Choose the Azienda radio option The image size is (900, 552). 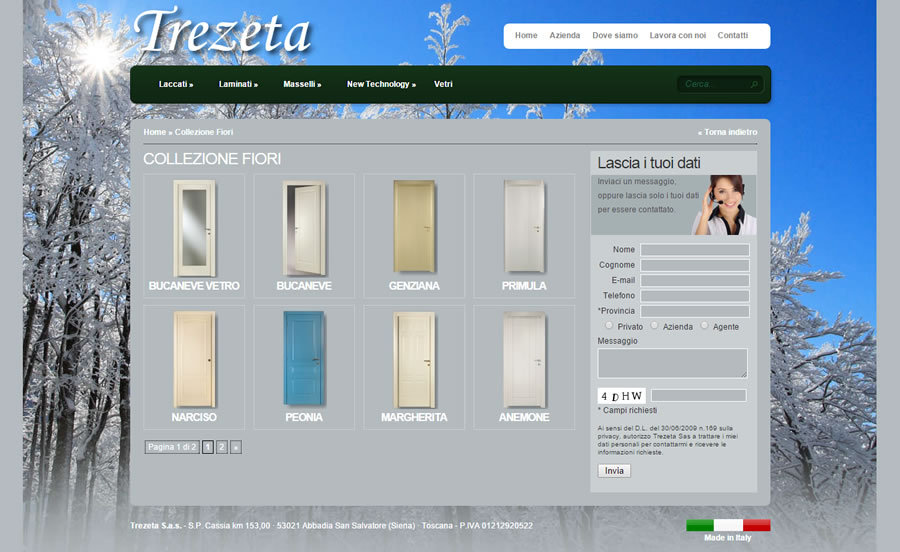coord(655,326)
